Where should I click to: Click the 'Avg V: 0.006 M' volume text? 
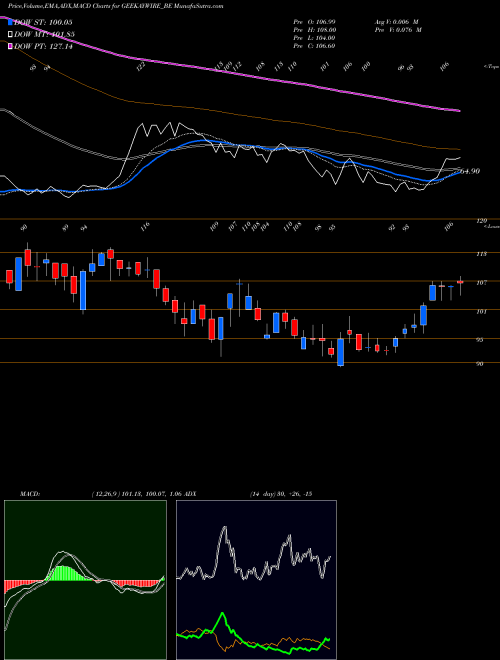pyautogui.click(x=397, y=21)
